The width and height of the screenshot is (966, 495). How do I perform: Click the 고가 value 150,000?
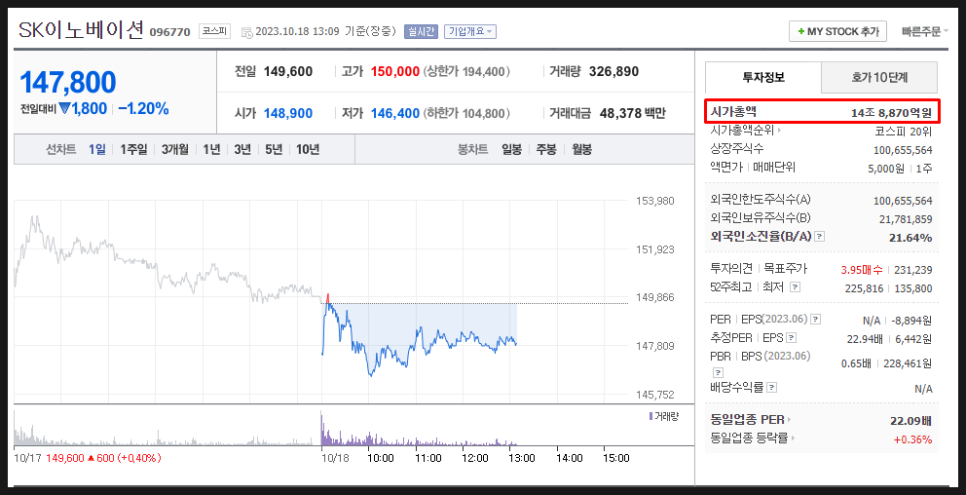pyautogui.click(x=395, y=72)
